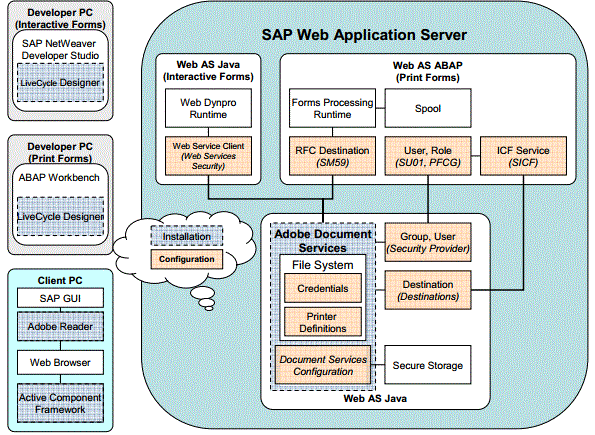Select the Web Dynpro Runtime box
The image size is (595, 435).
[x=208, y=108]
